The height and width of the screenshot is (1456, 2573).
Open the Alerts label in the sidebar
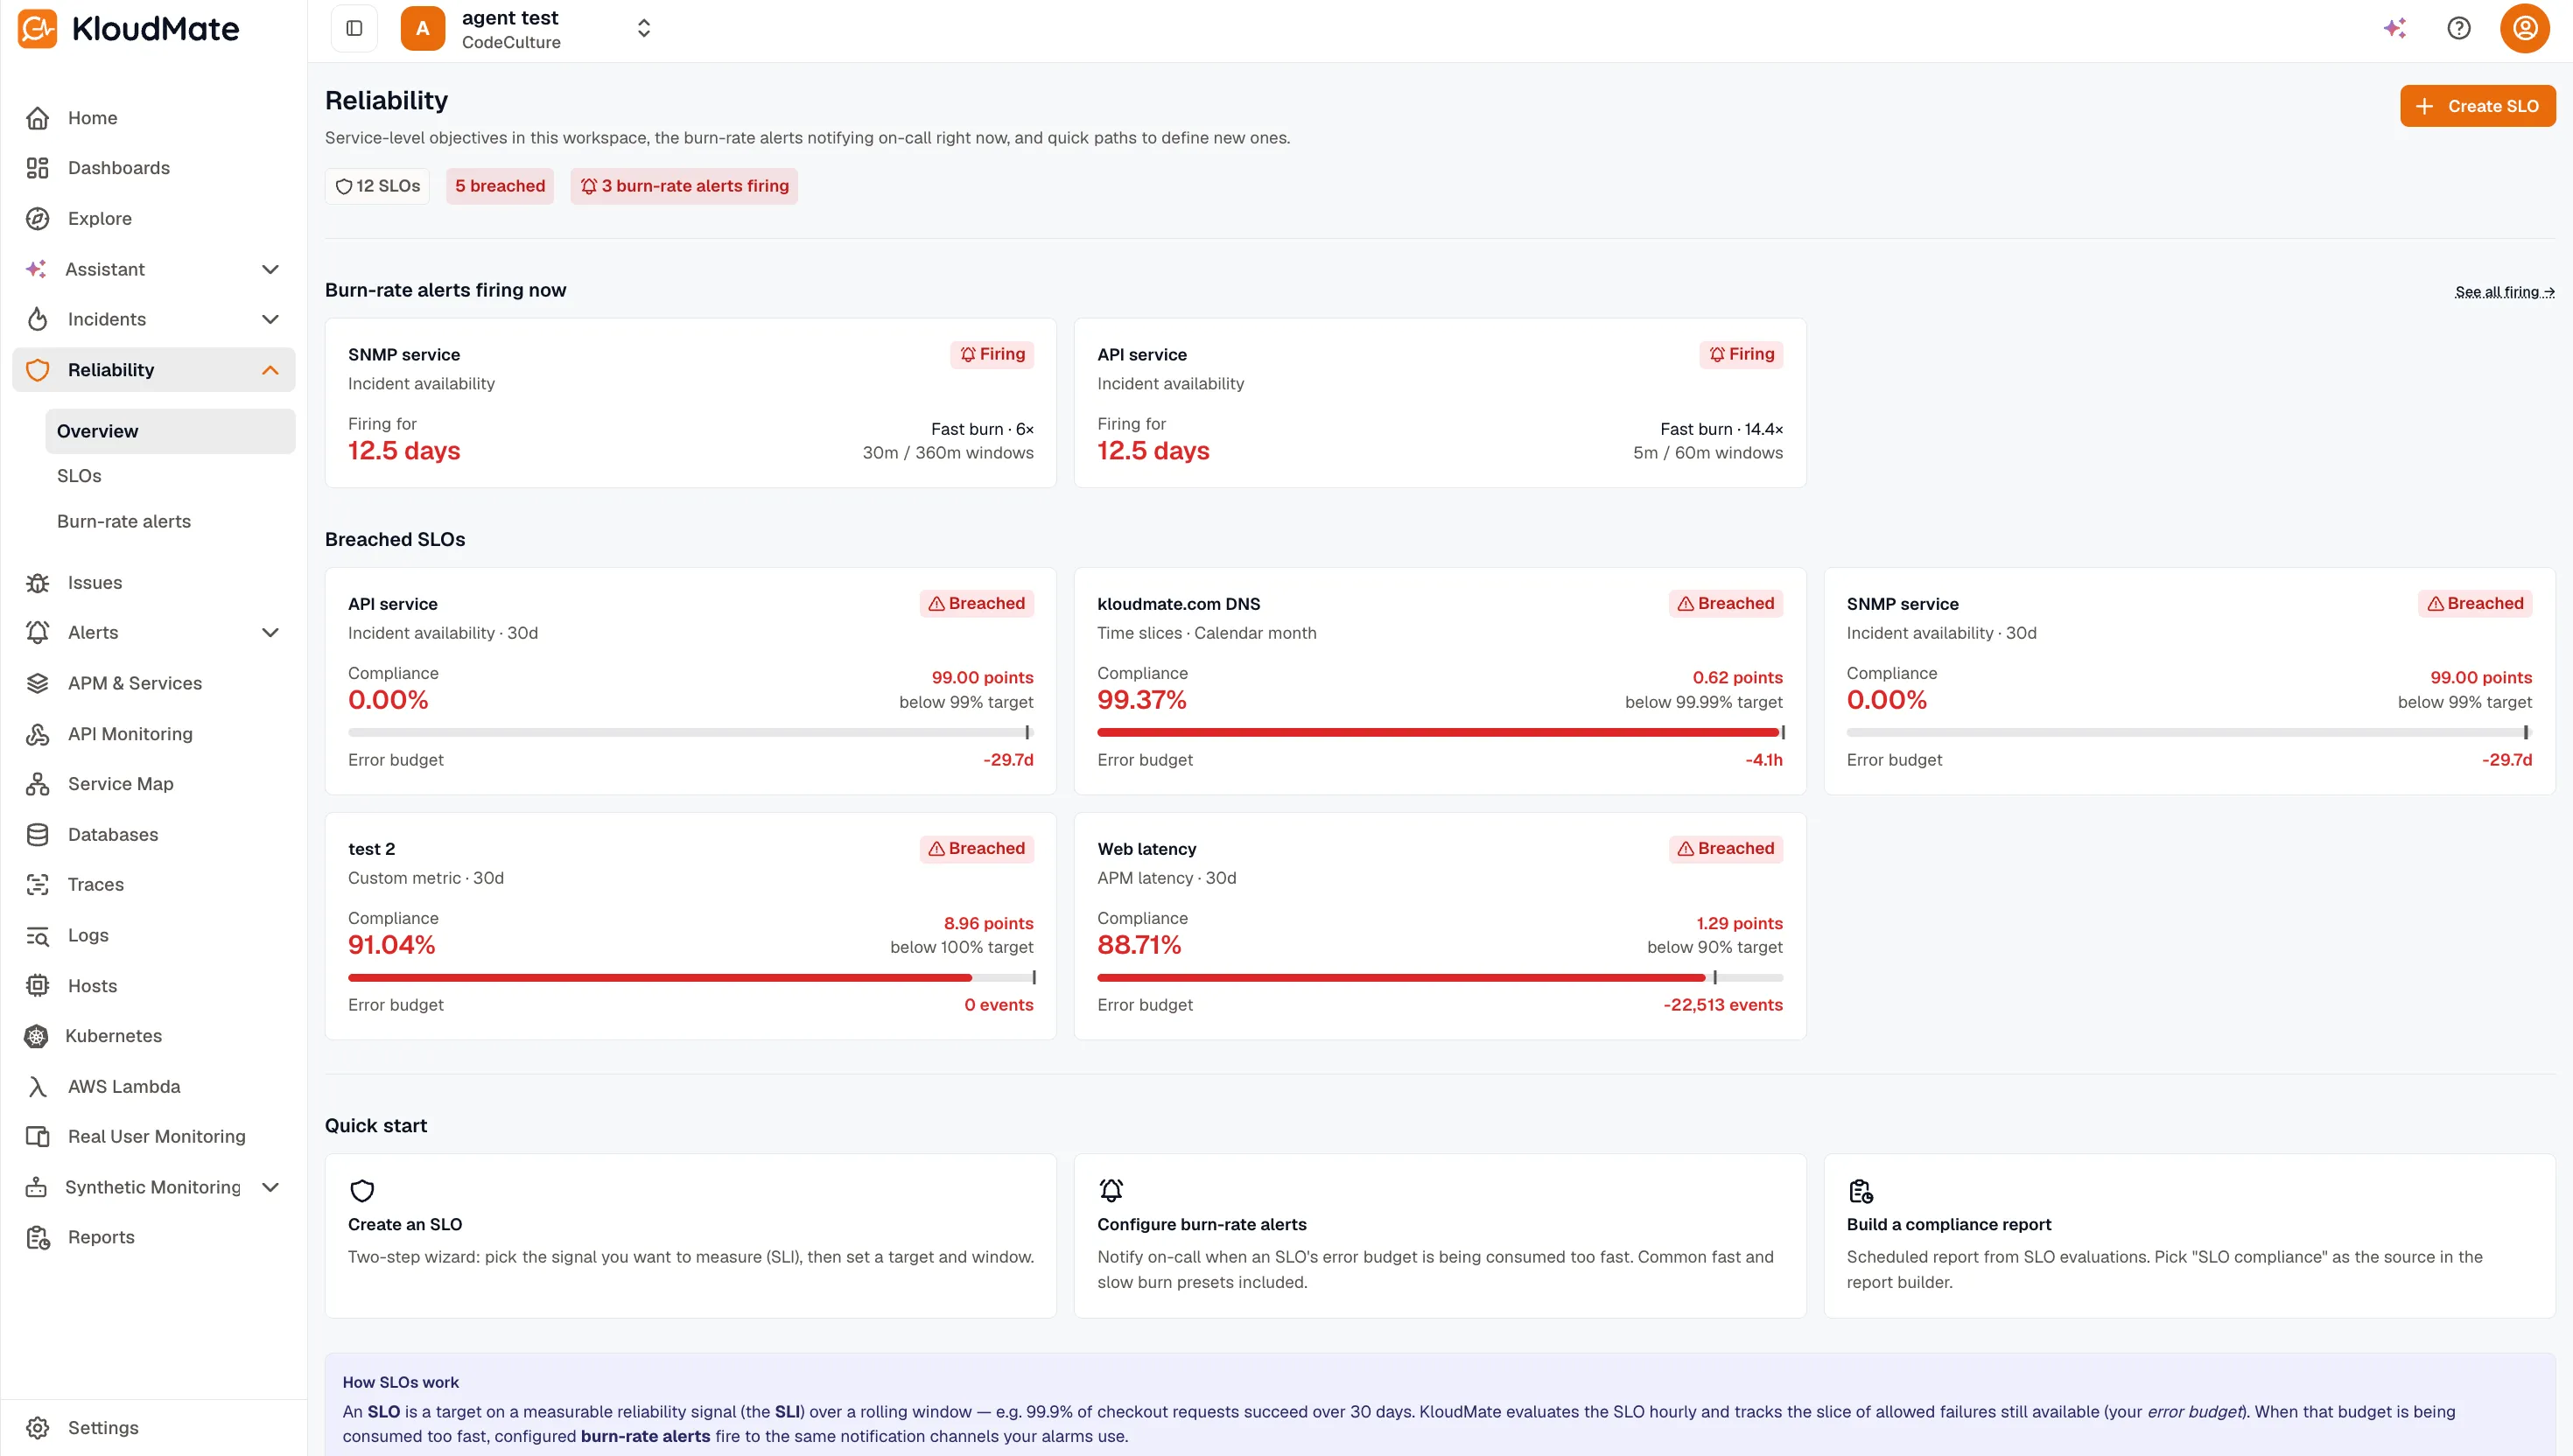coord(93,633)
